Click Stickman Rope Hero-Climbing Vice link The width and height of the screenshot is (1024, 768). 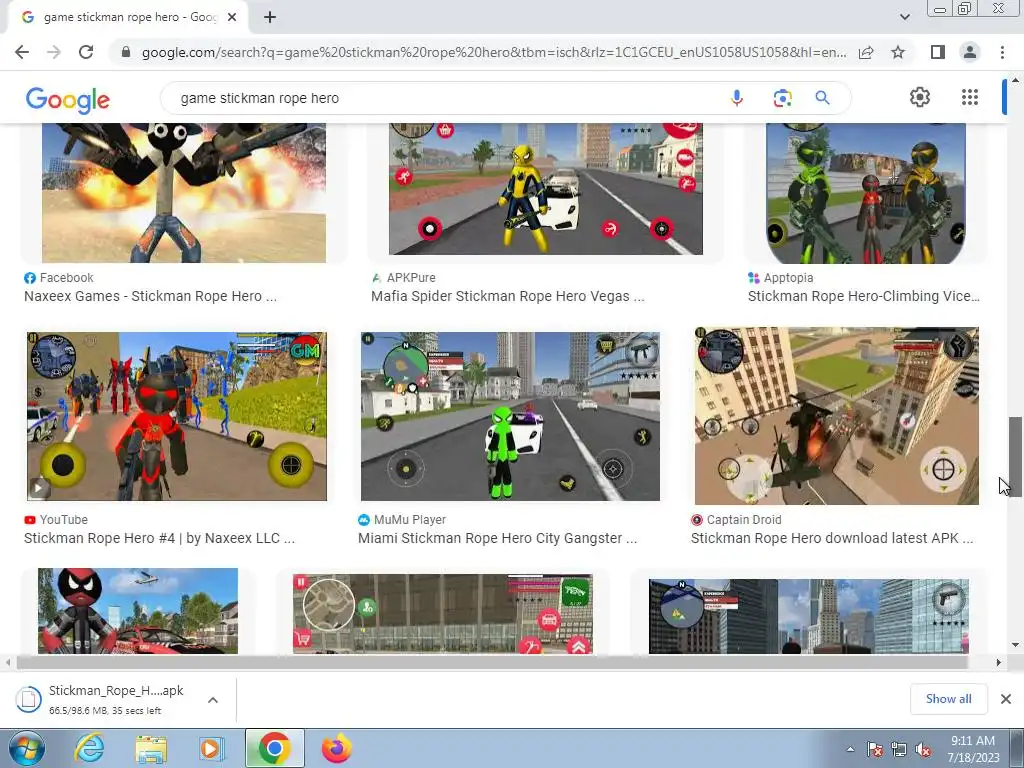pyautogui.click(x=863, y=296)
